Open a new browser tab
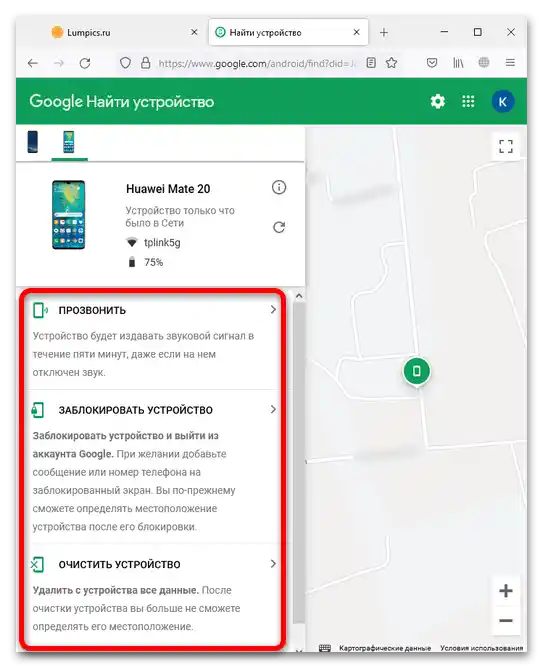Screen dimensions: 543x668 pos(384,32)
